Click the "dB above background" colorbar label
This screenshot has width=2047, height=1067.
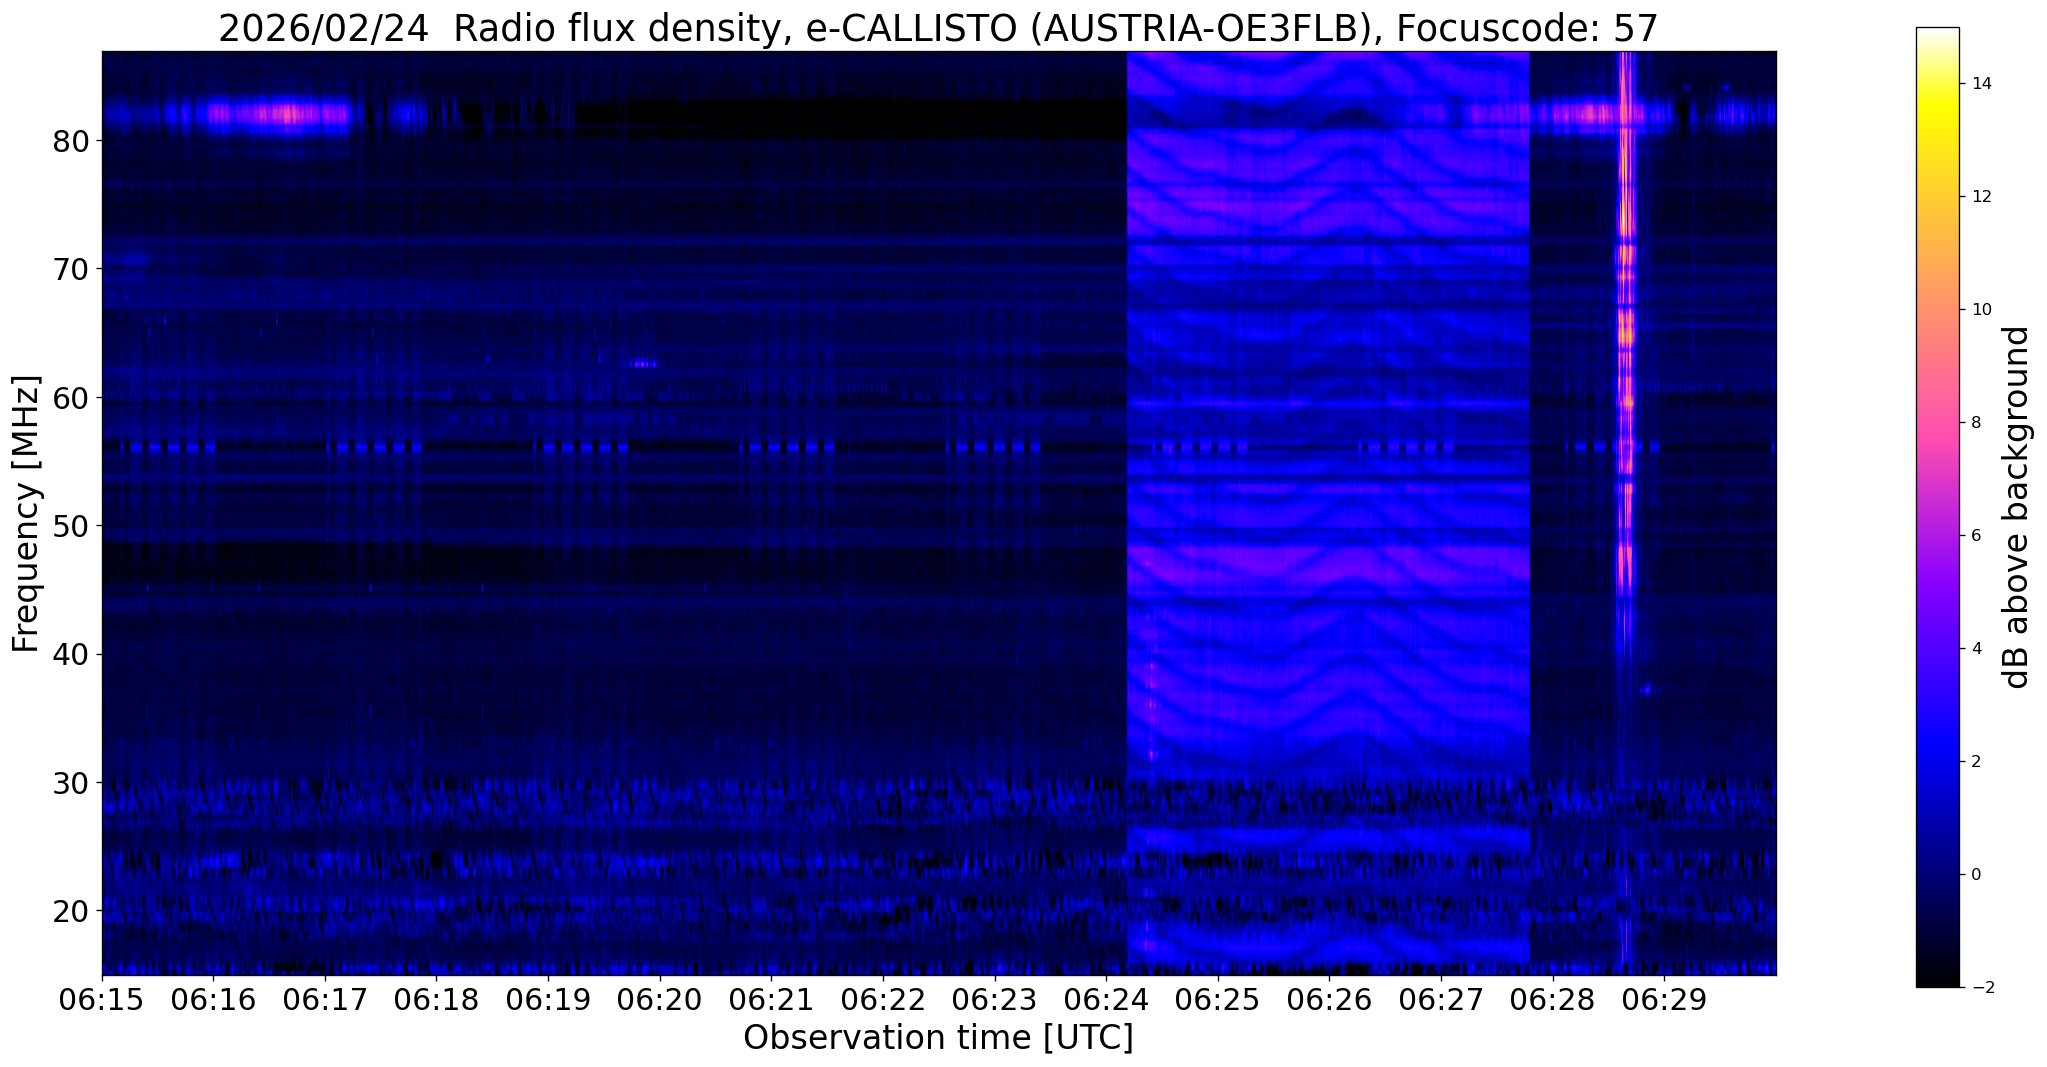tap(2017, 507)
